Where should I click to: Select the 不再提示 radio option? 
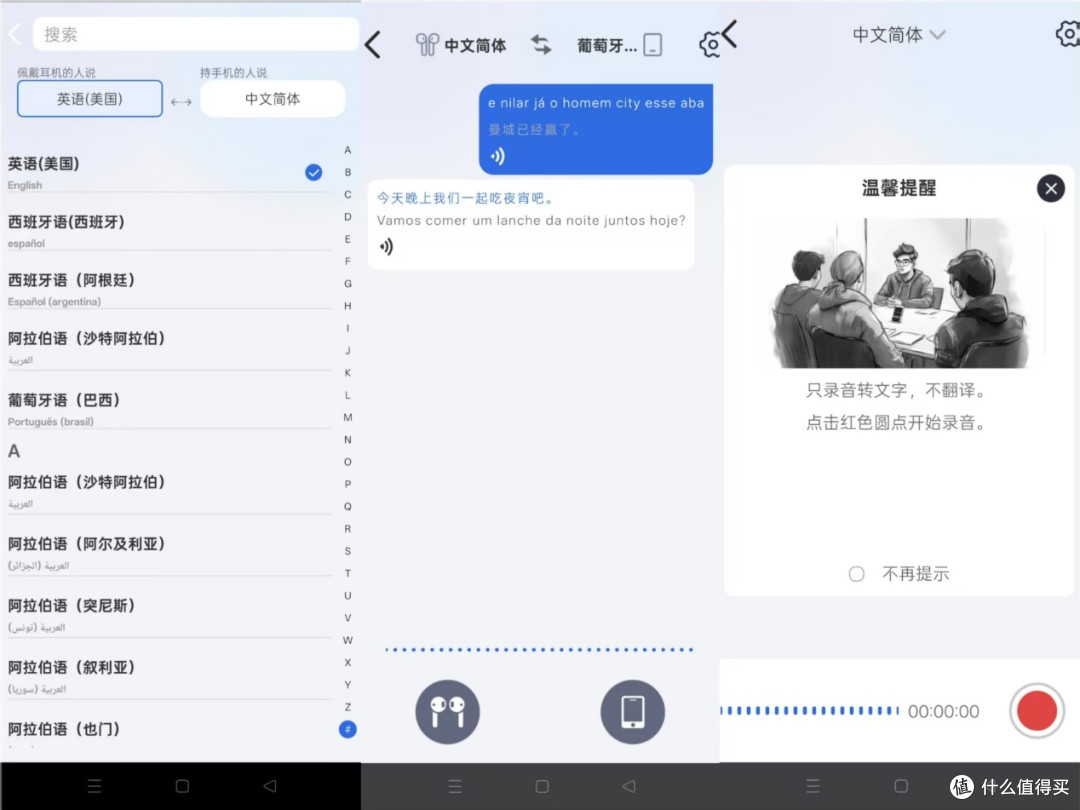856,574
